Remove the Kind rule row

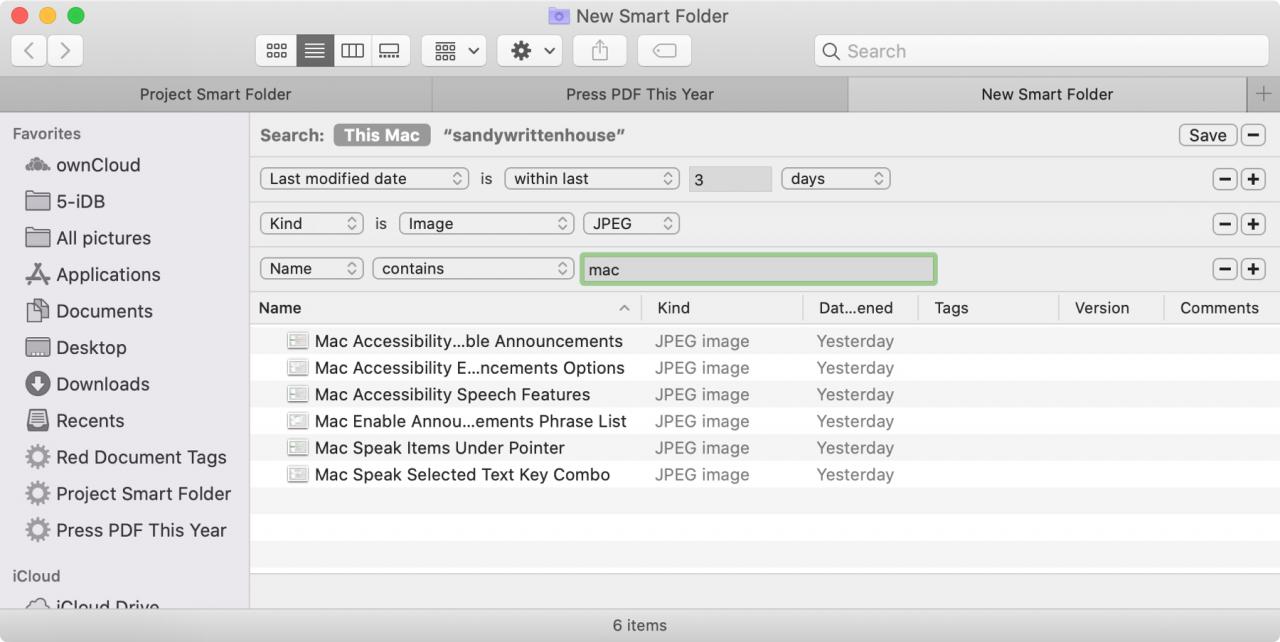1225,224
